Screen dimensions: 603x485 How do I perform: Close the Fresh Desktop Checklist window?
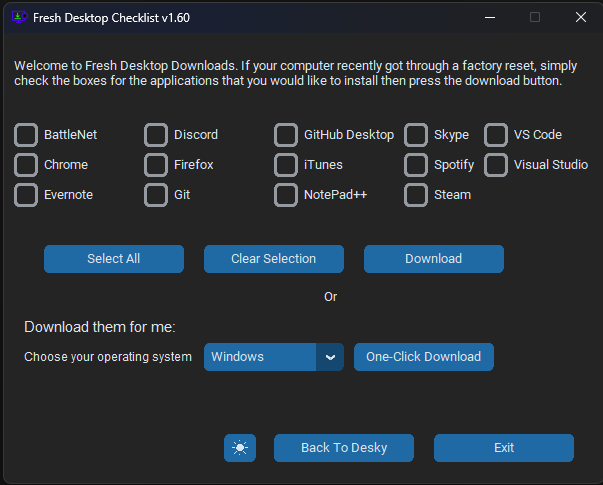tap(581, 17)
